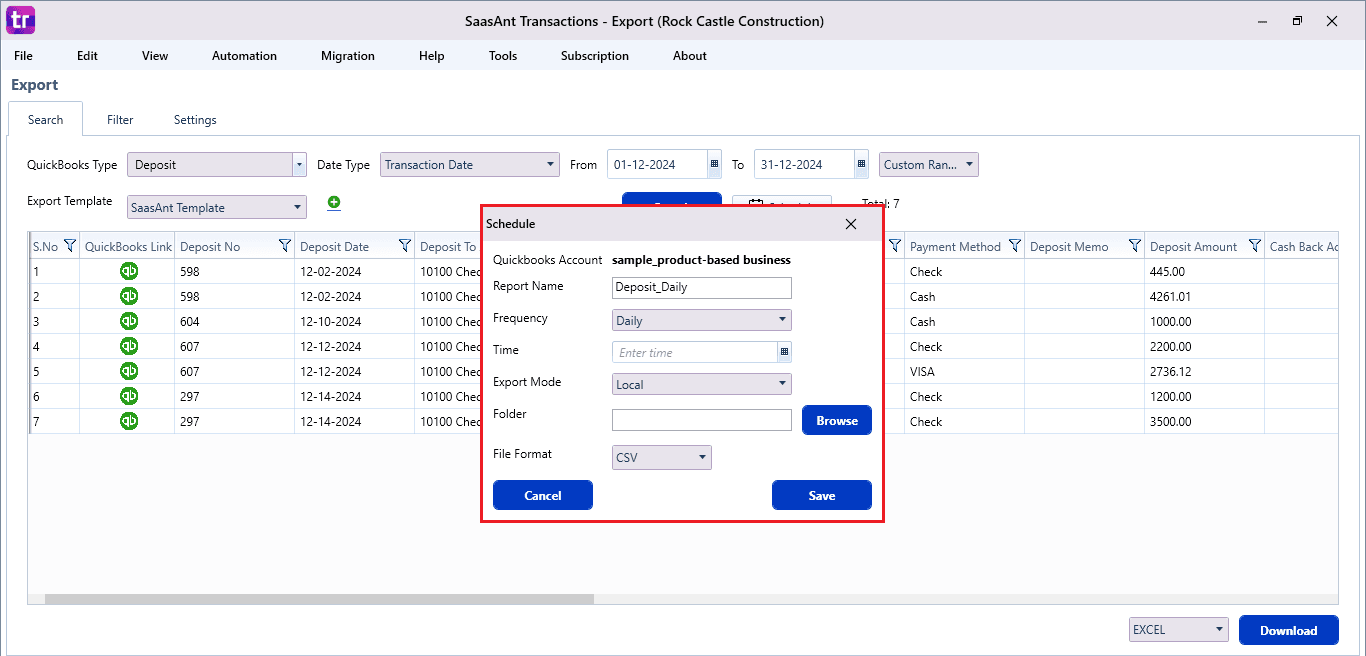Filter the Payment Method column
Screen dimensions: 1366x656
(x=1015, y=246)
